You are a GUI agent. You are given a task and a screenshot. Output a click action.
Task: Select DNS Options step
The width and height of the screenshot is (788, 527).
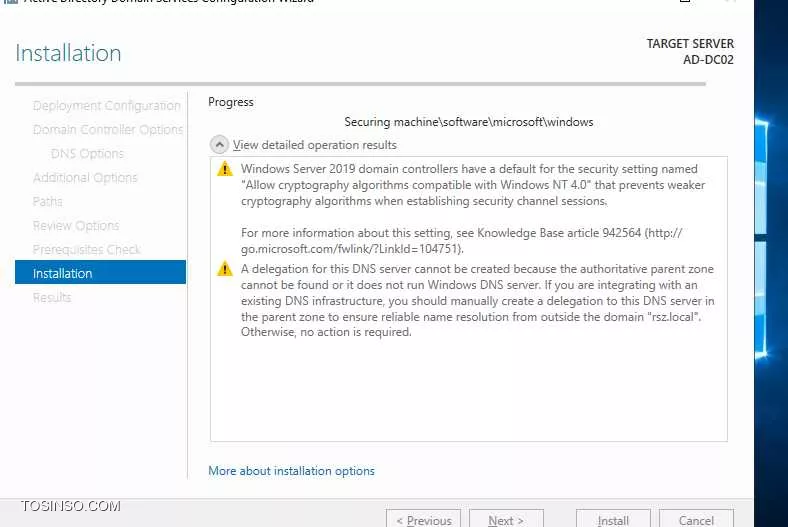[87, 153]
